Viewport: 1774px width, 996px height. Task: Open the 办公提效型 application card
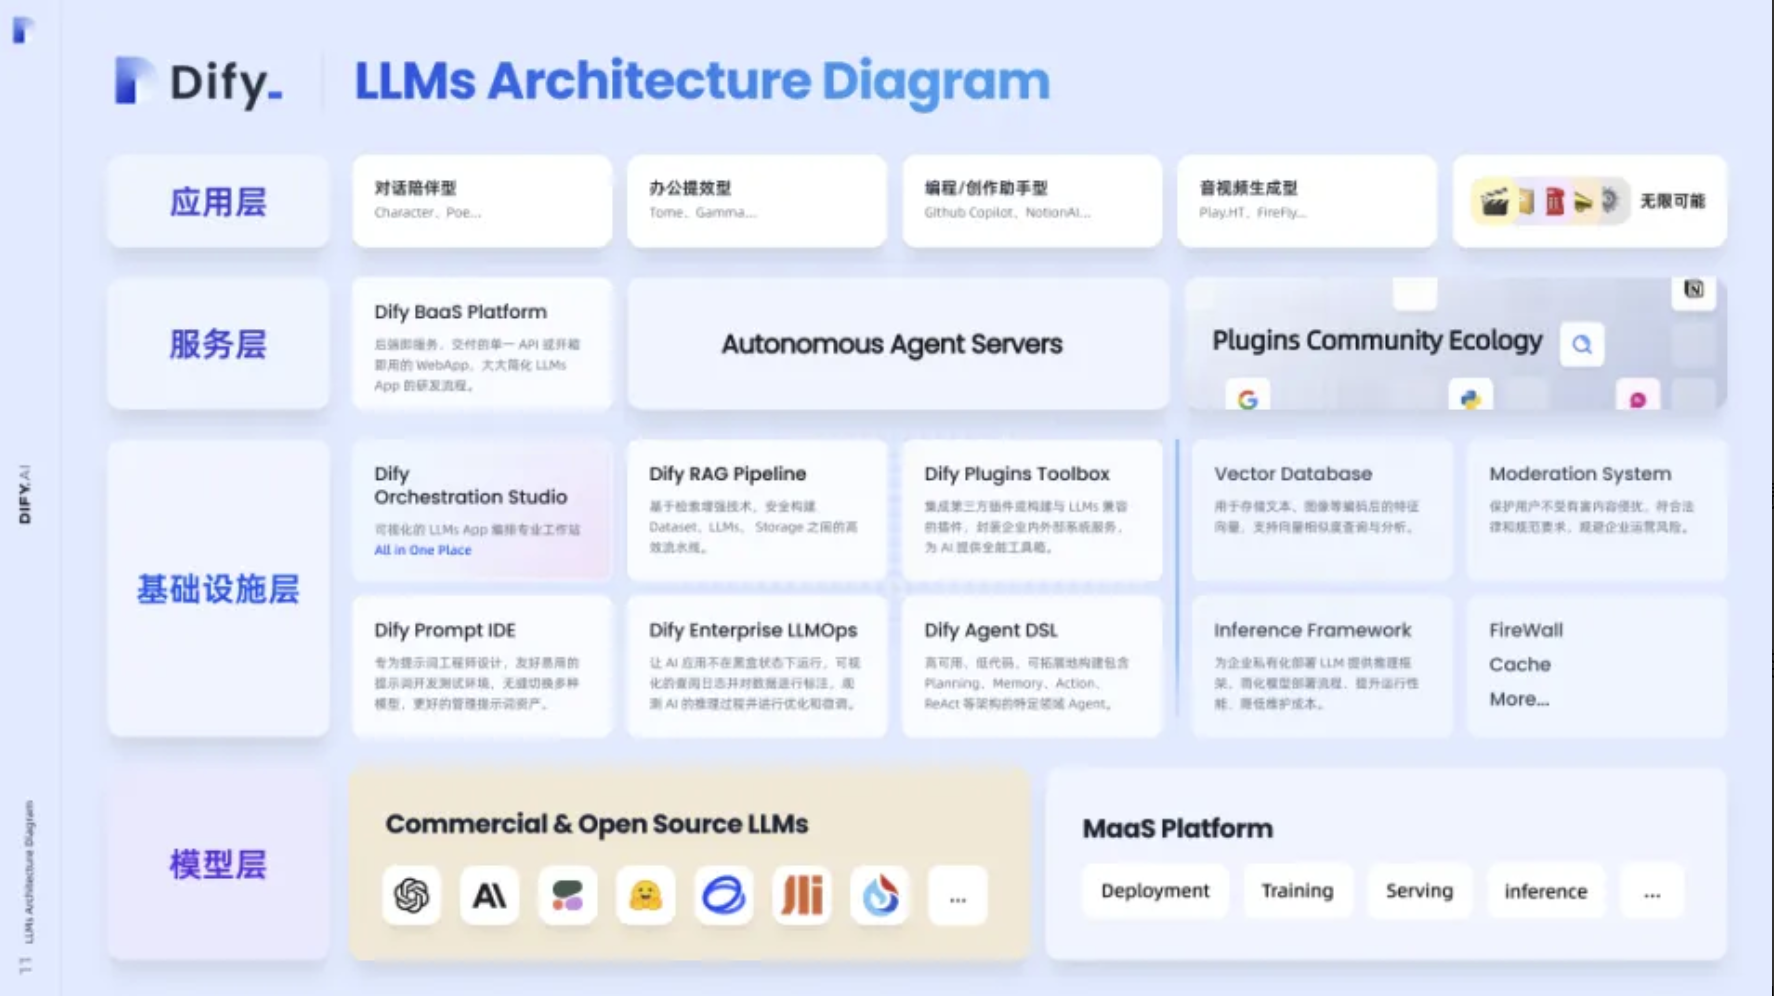click(x=757, y=201)
